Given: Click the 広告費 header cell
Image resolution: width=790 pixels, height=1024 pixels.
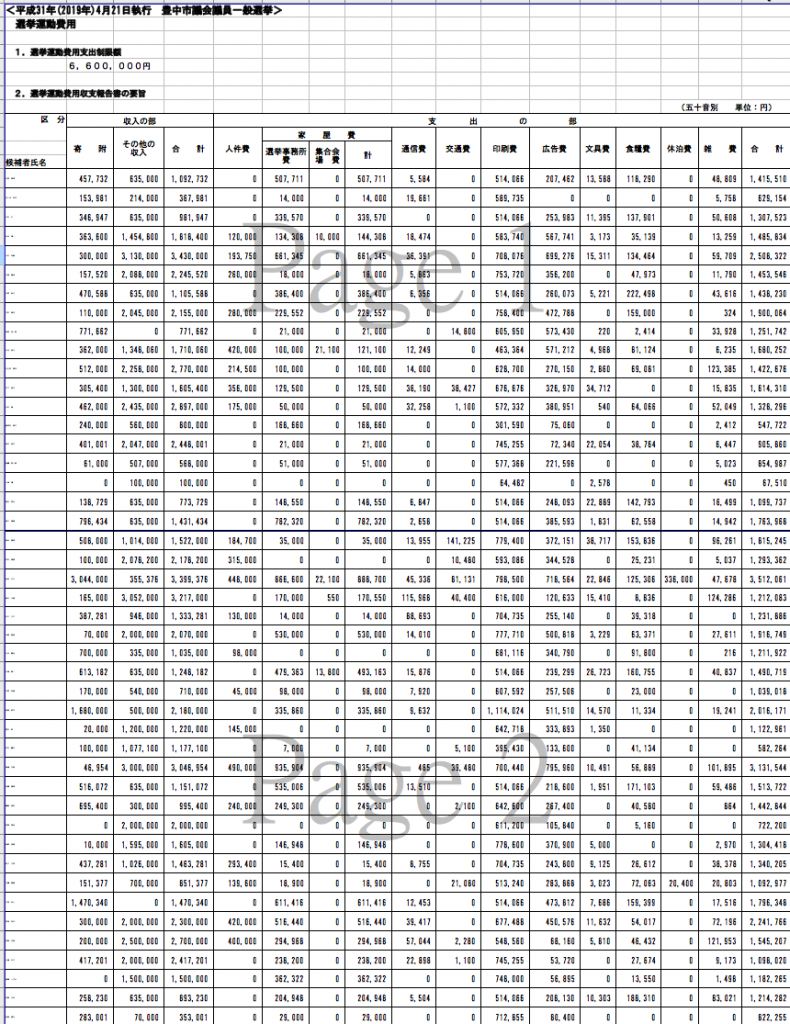Looking at the screenshot, I should pos(551,148).
